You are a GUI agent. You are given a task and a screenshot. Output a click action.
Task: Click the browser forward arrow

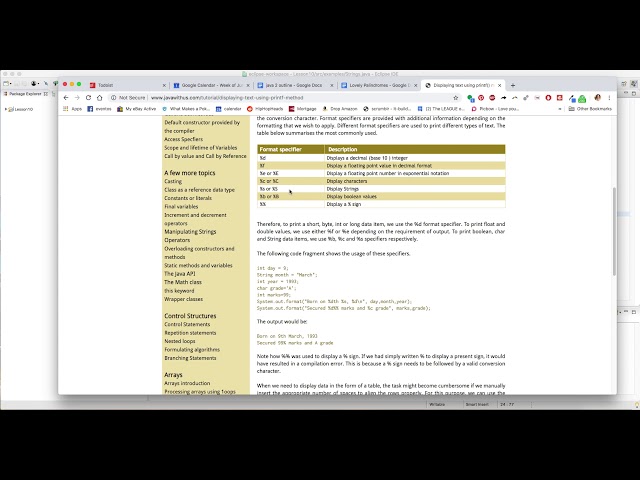[77, 98]
